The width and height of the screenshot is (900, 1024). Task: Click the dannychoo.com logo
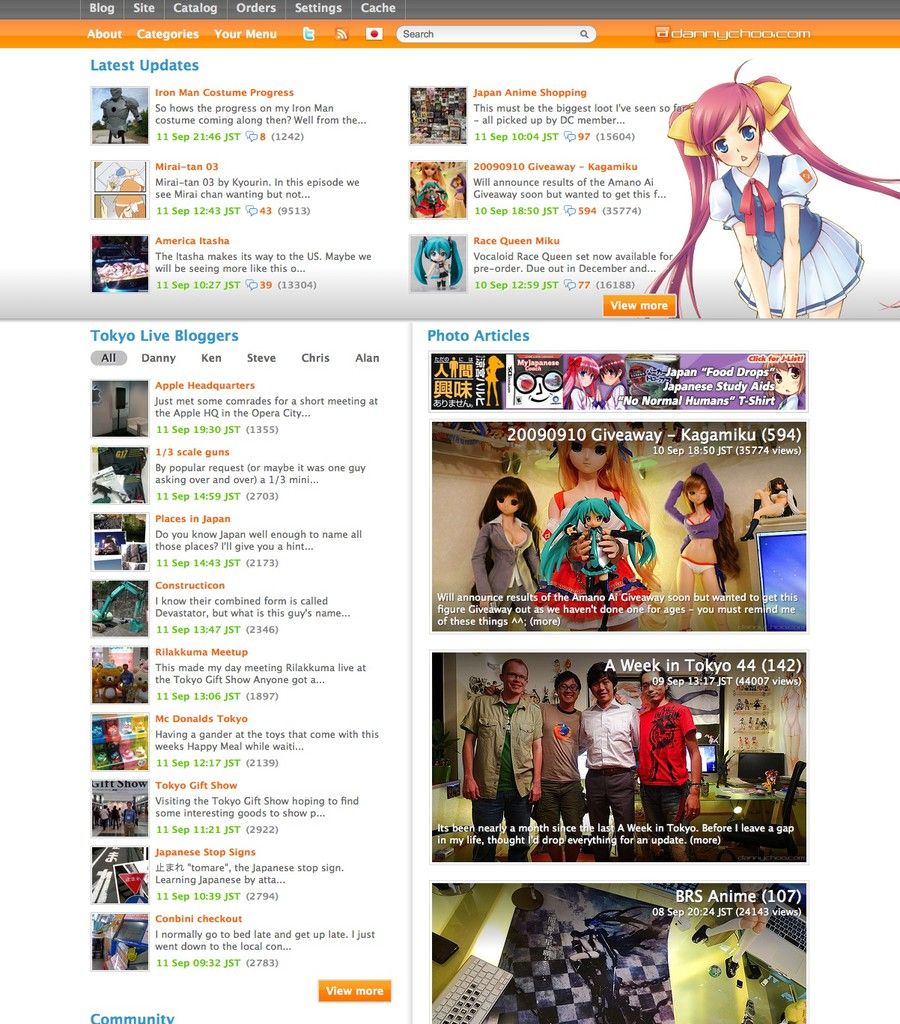click(x=732, y=34)
